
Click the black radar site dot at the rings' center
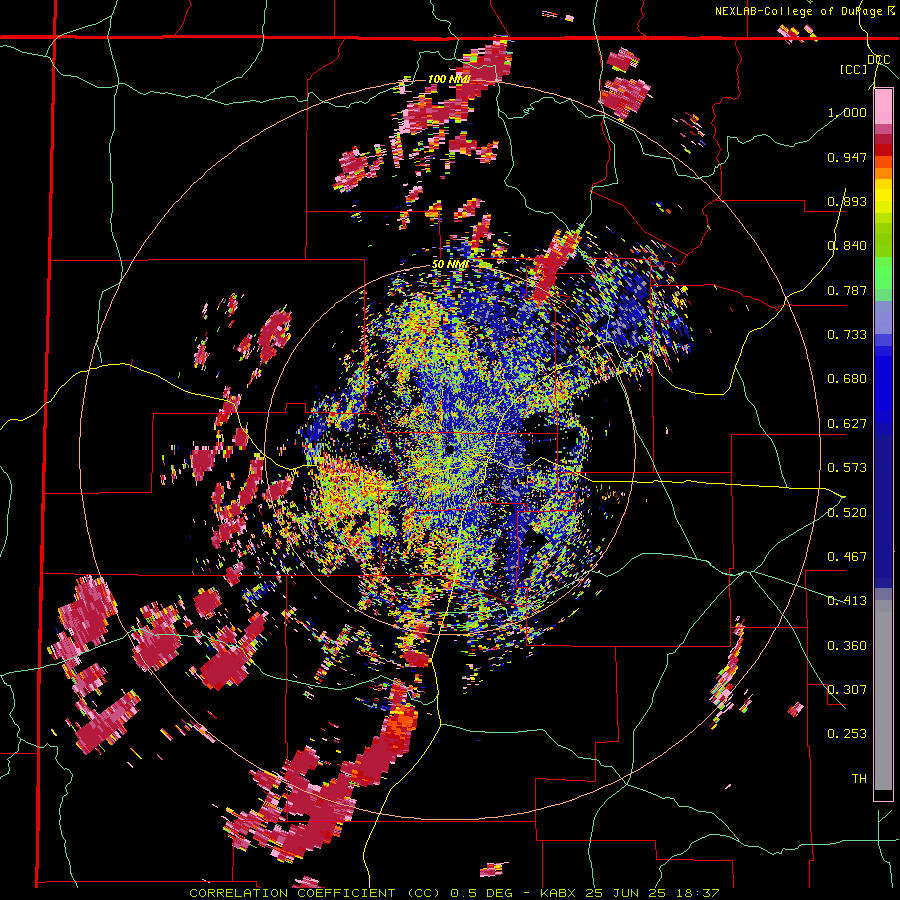449,449
